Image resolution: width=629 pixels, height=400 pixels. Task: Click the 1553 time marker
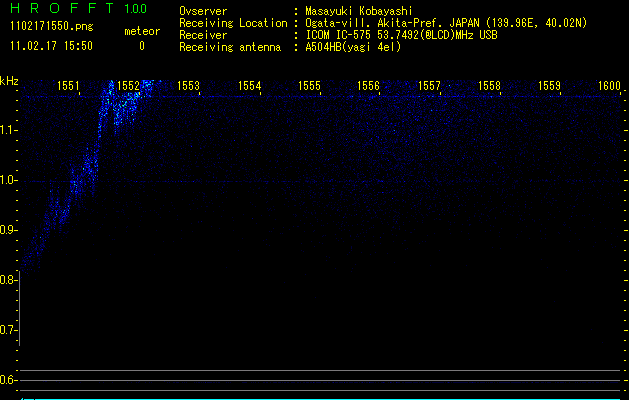pos(188,85)
